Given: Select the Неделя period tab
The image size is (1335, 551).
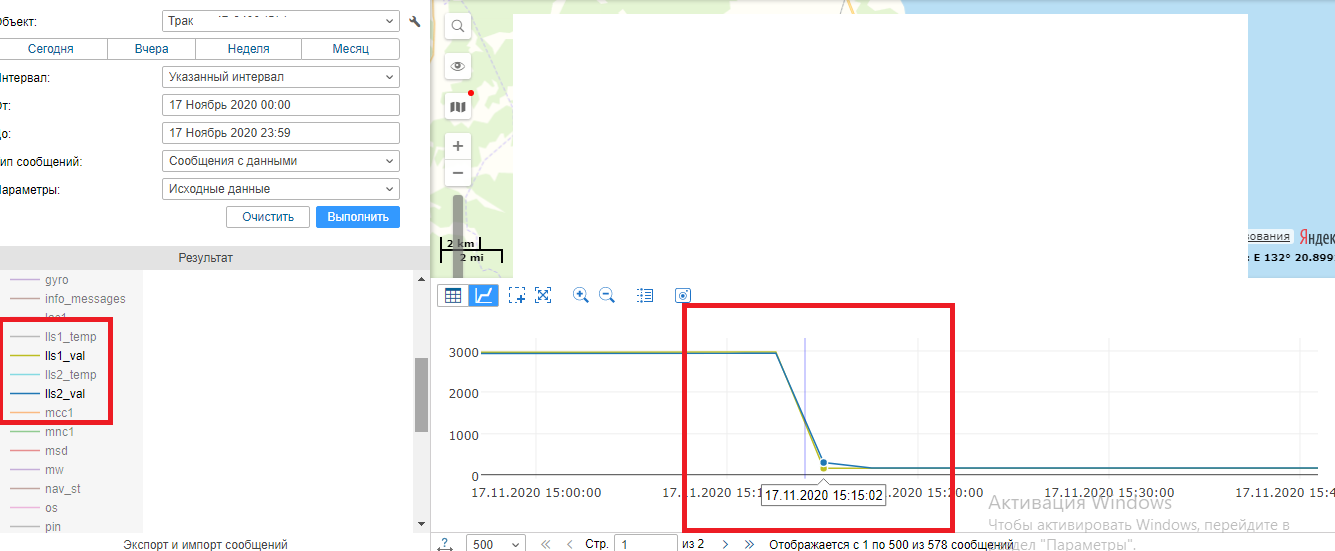Looking at the screenshot, I should point(248,49).
